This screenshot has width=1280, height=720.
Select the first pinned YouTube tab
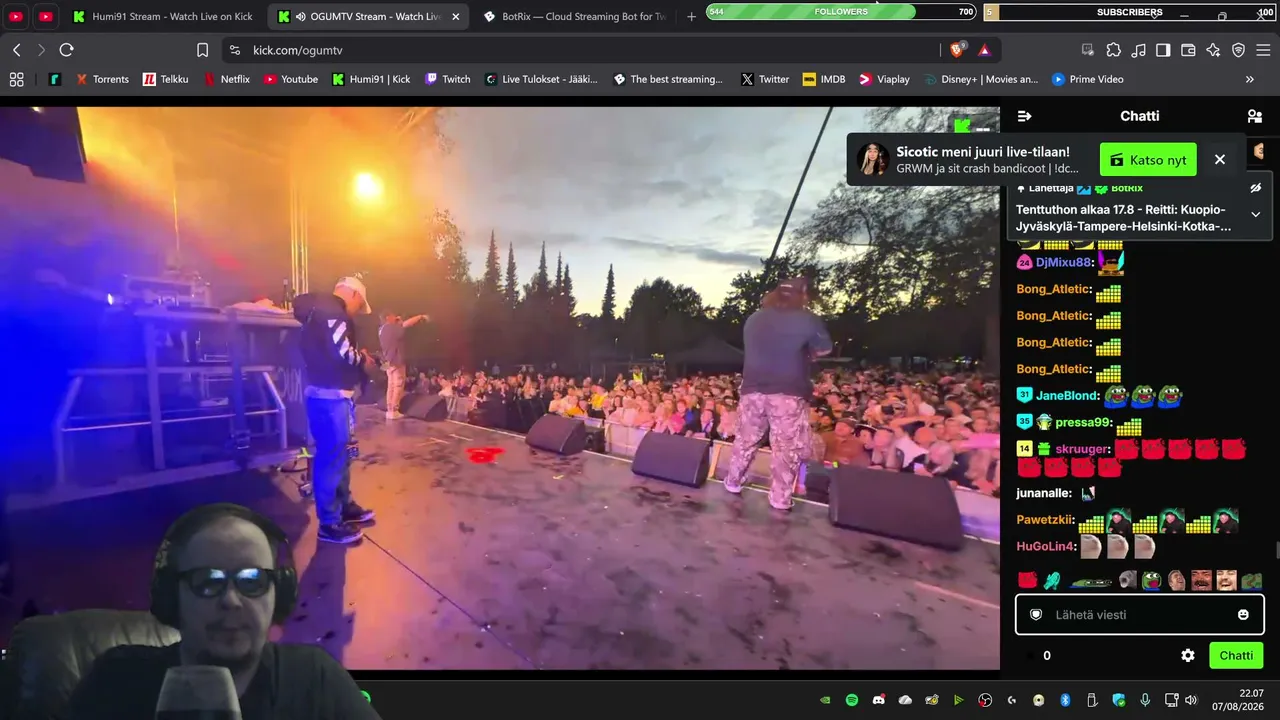coord(16,17)
